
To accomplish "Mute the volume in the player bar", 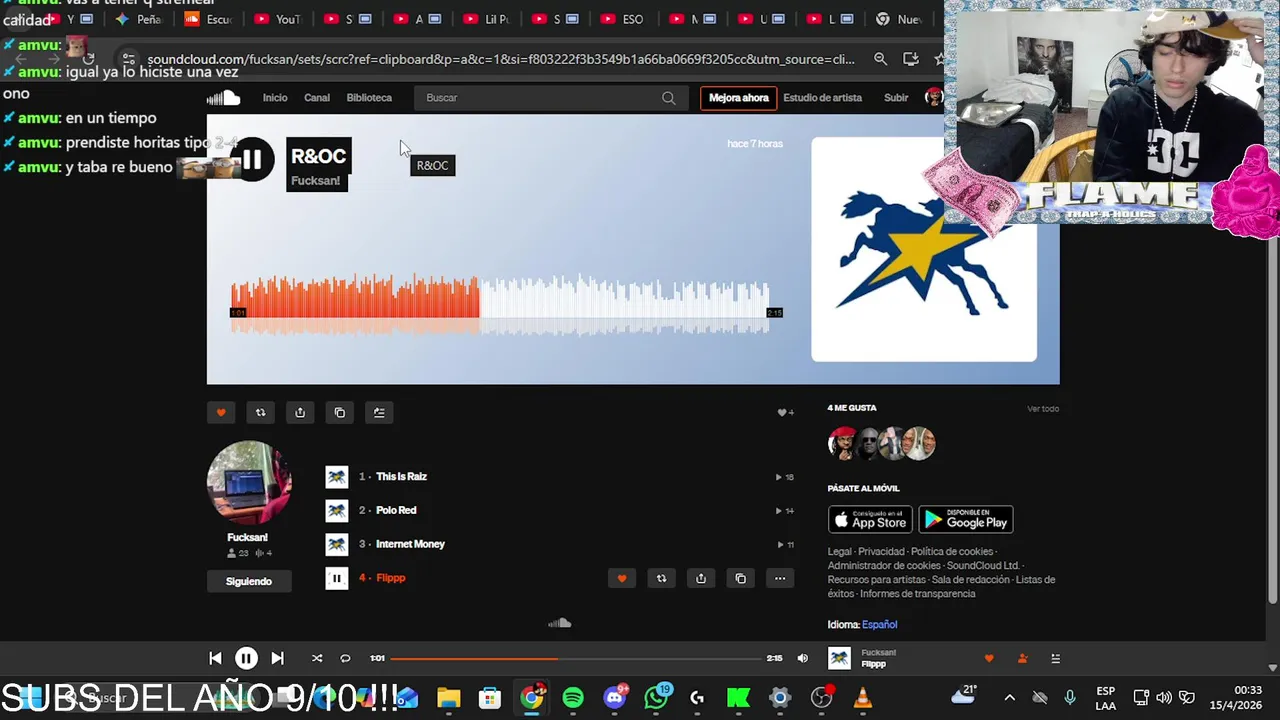I will (x=802, y=658).
